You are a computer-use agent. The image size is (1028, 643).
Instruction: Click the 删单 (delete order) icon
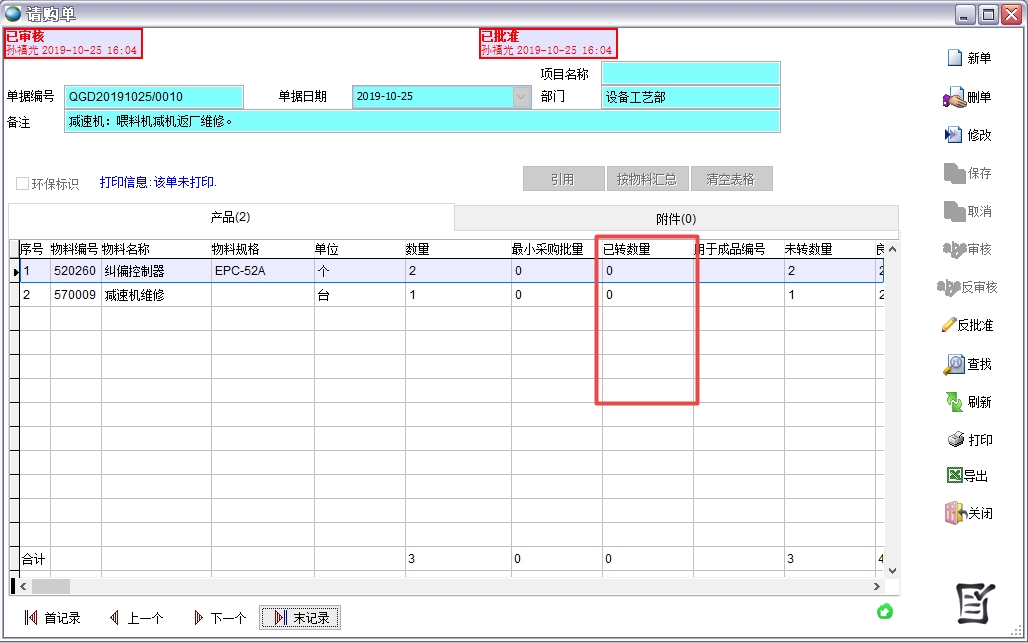953,97
